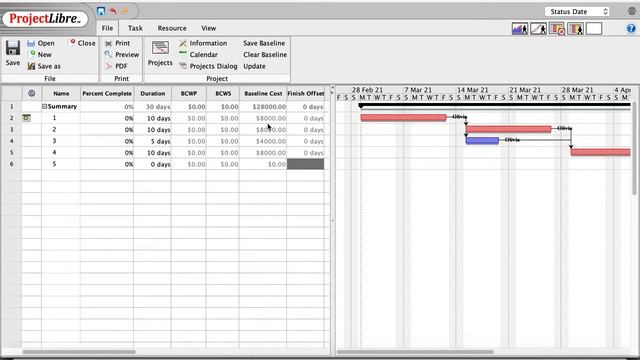Click the resource usage icon with person
The image size is (640, 360).
(576, 29)
